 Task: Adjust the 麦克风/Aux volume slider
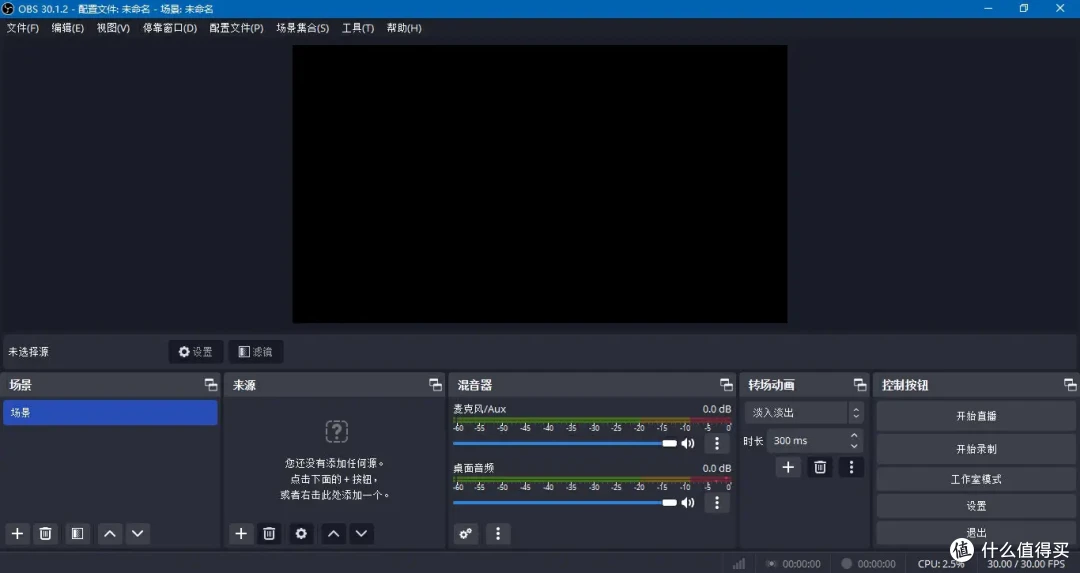565,444
